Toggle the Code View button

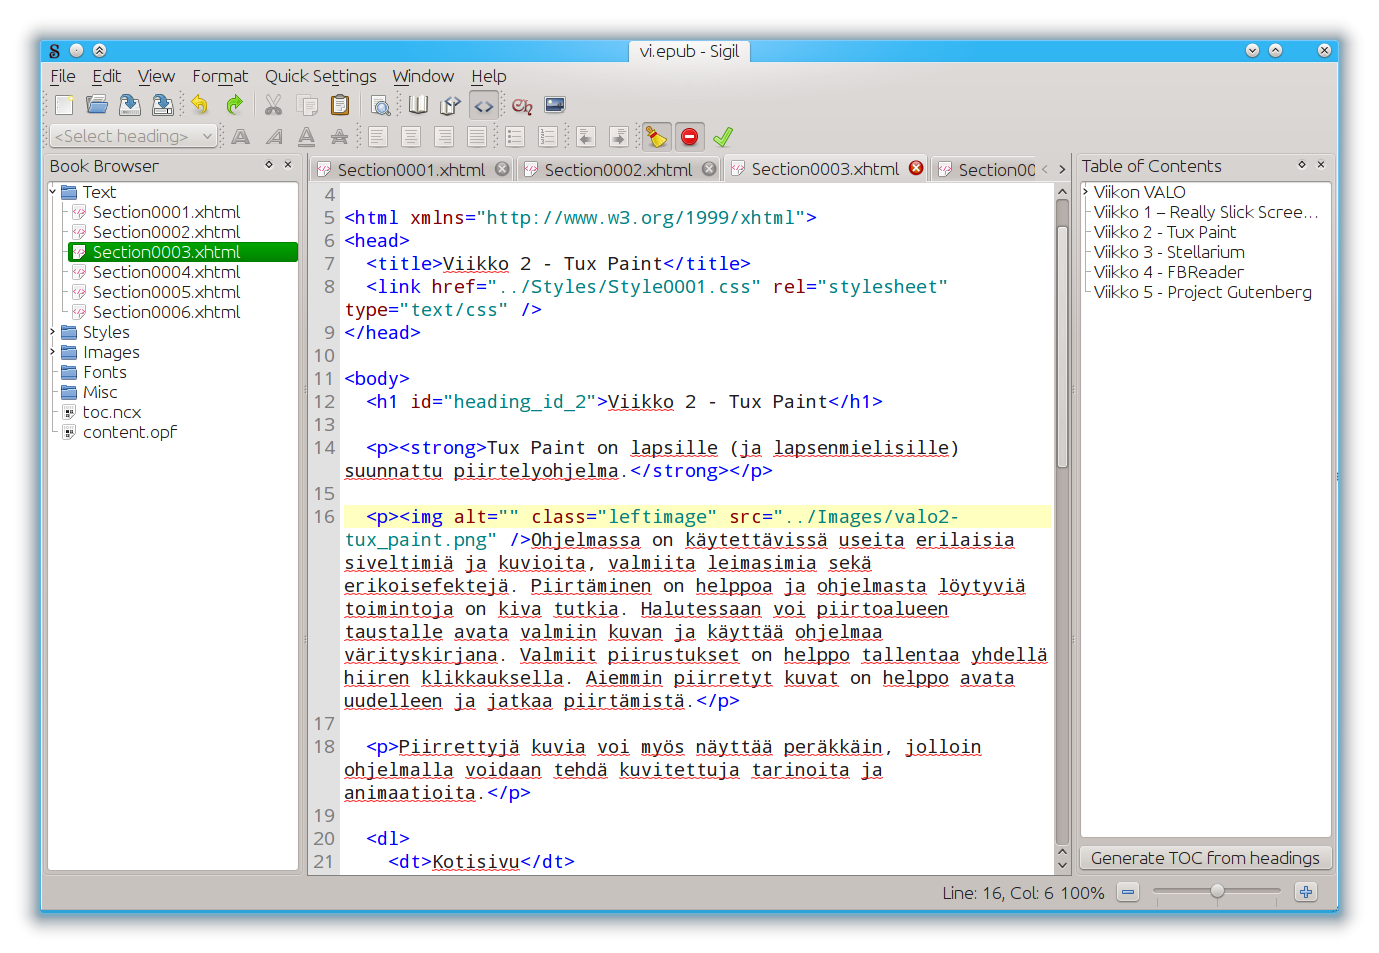click(x=484, y=105)
